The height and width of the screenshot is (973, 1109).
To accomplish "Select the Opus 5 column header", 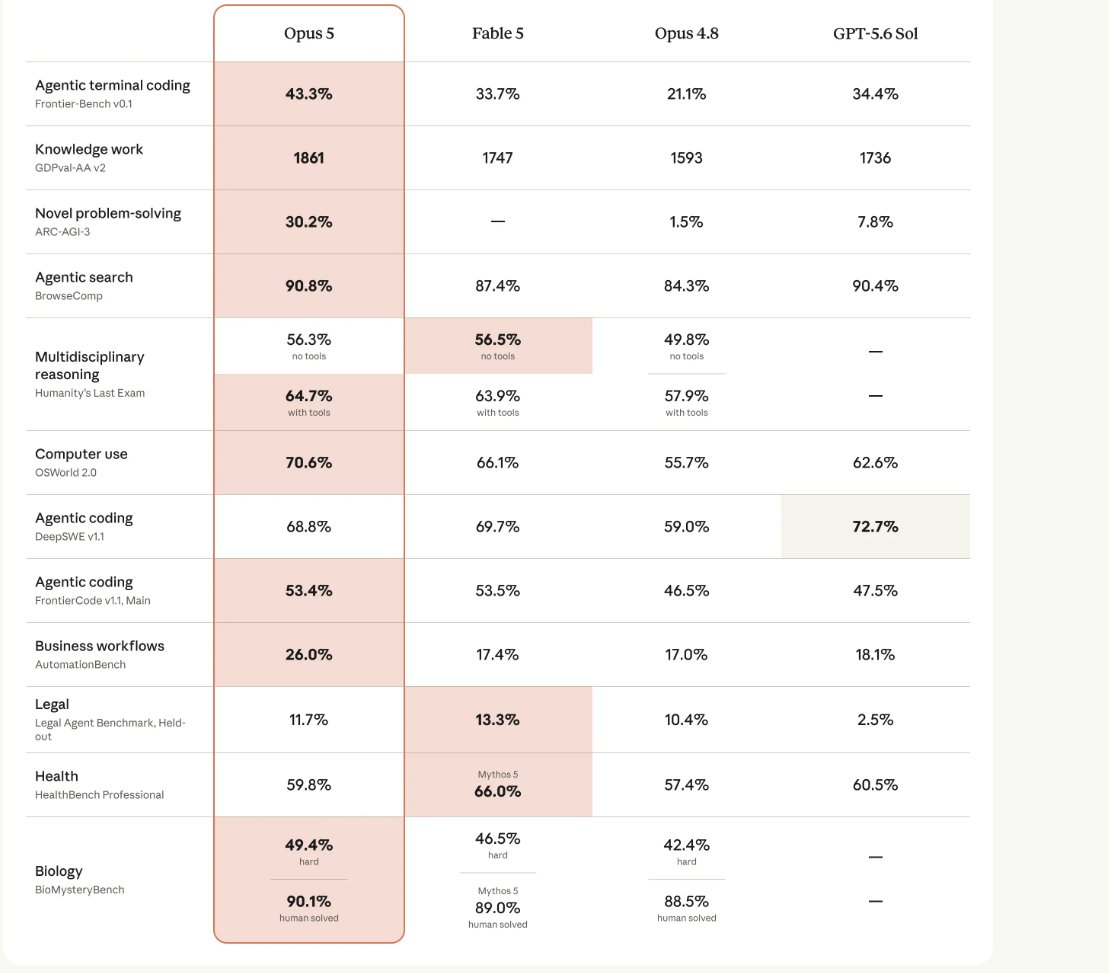I will 309,33.
